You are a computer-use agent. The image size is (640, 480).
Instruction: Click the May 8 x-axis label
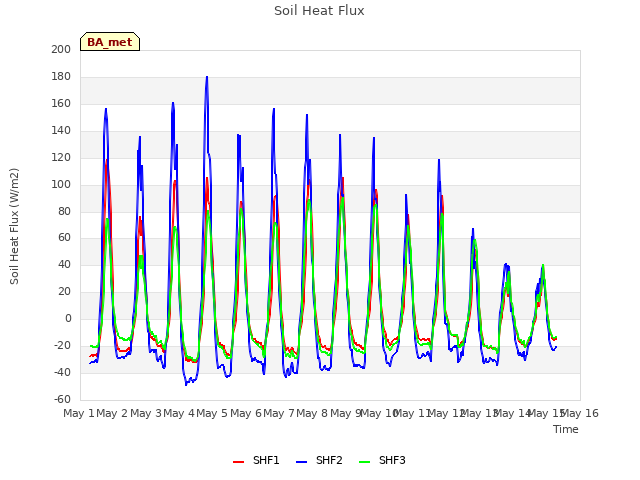312,413
